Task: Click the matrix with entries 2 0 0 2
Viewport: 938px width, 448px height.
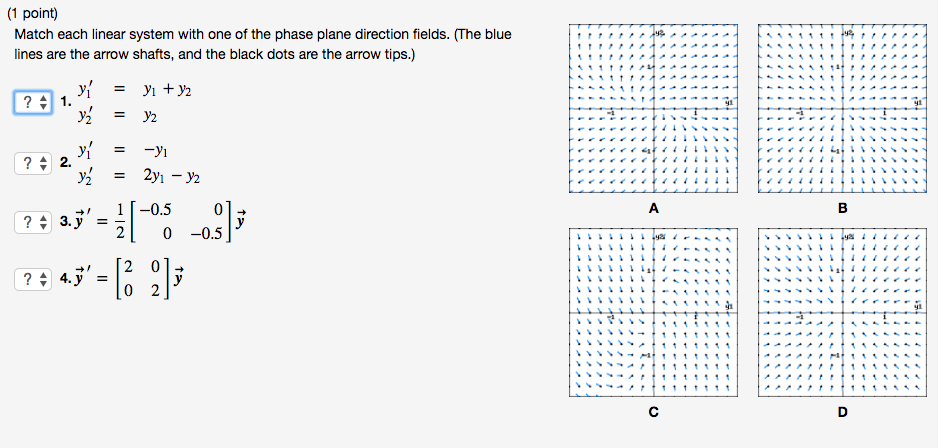Action: (142, 279)
